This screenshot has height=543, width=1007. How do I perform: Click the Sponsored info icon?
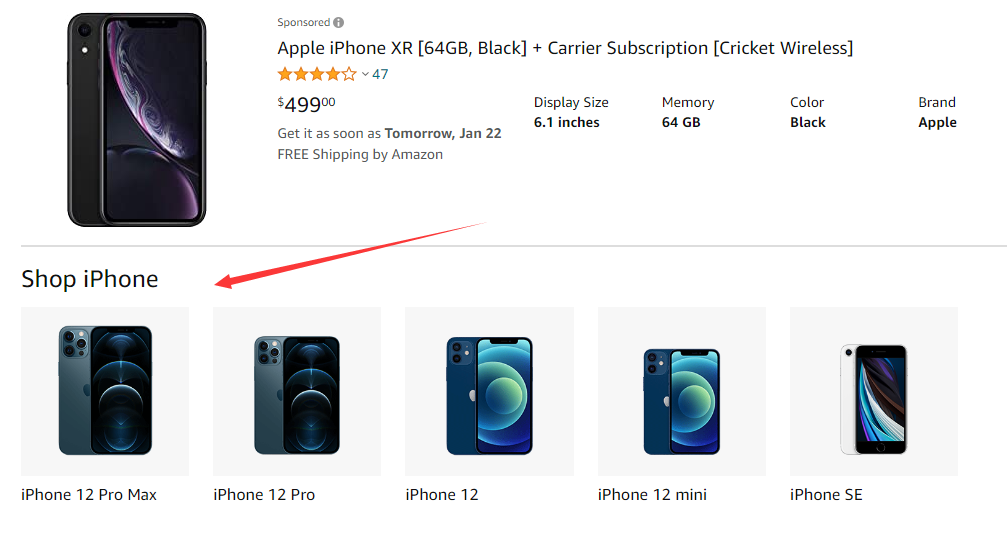coord(339,22)
